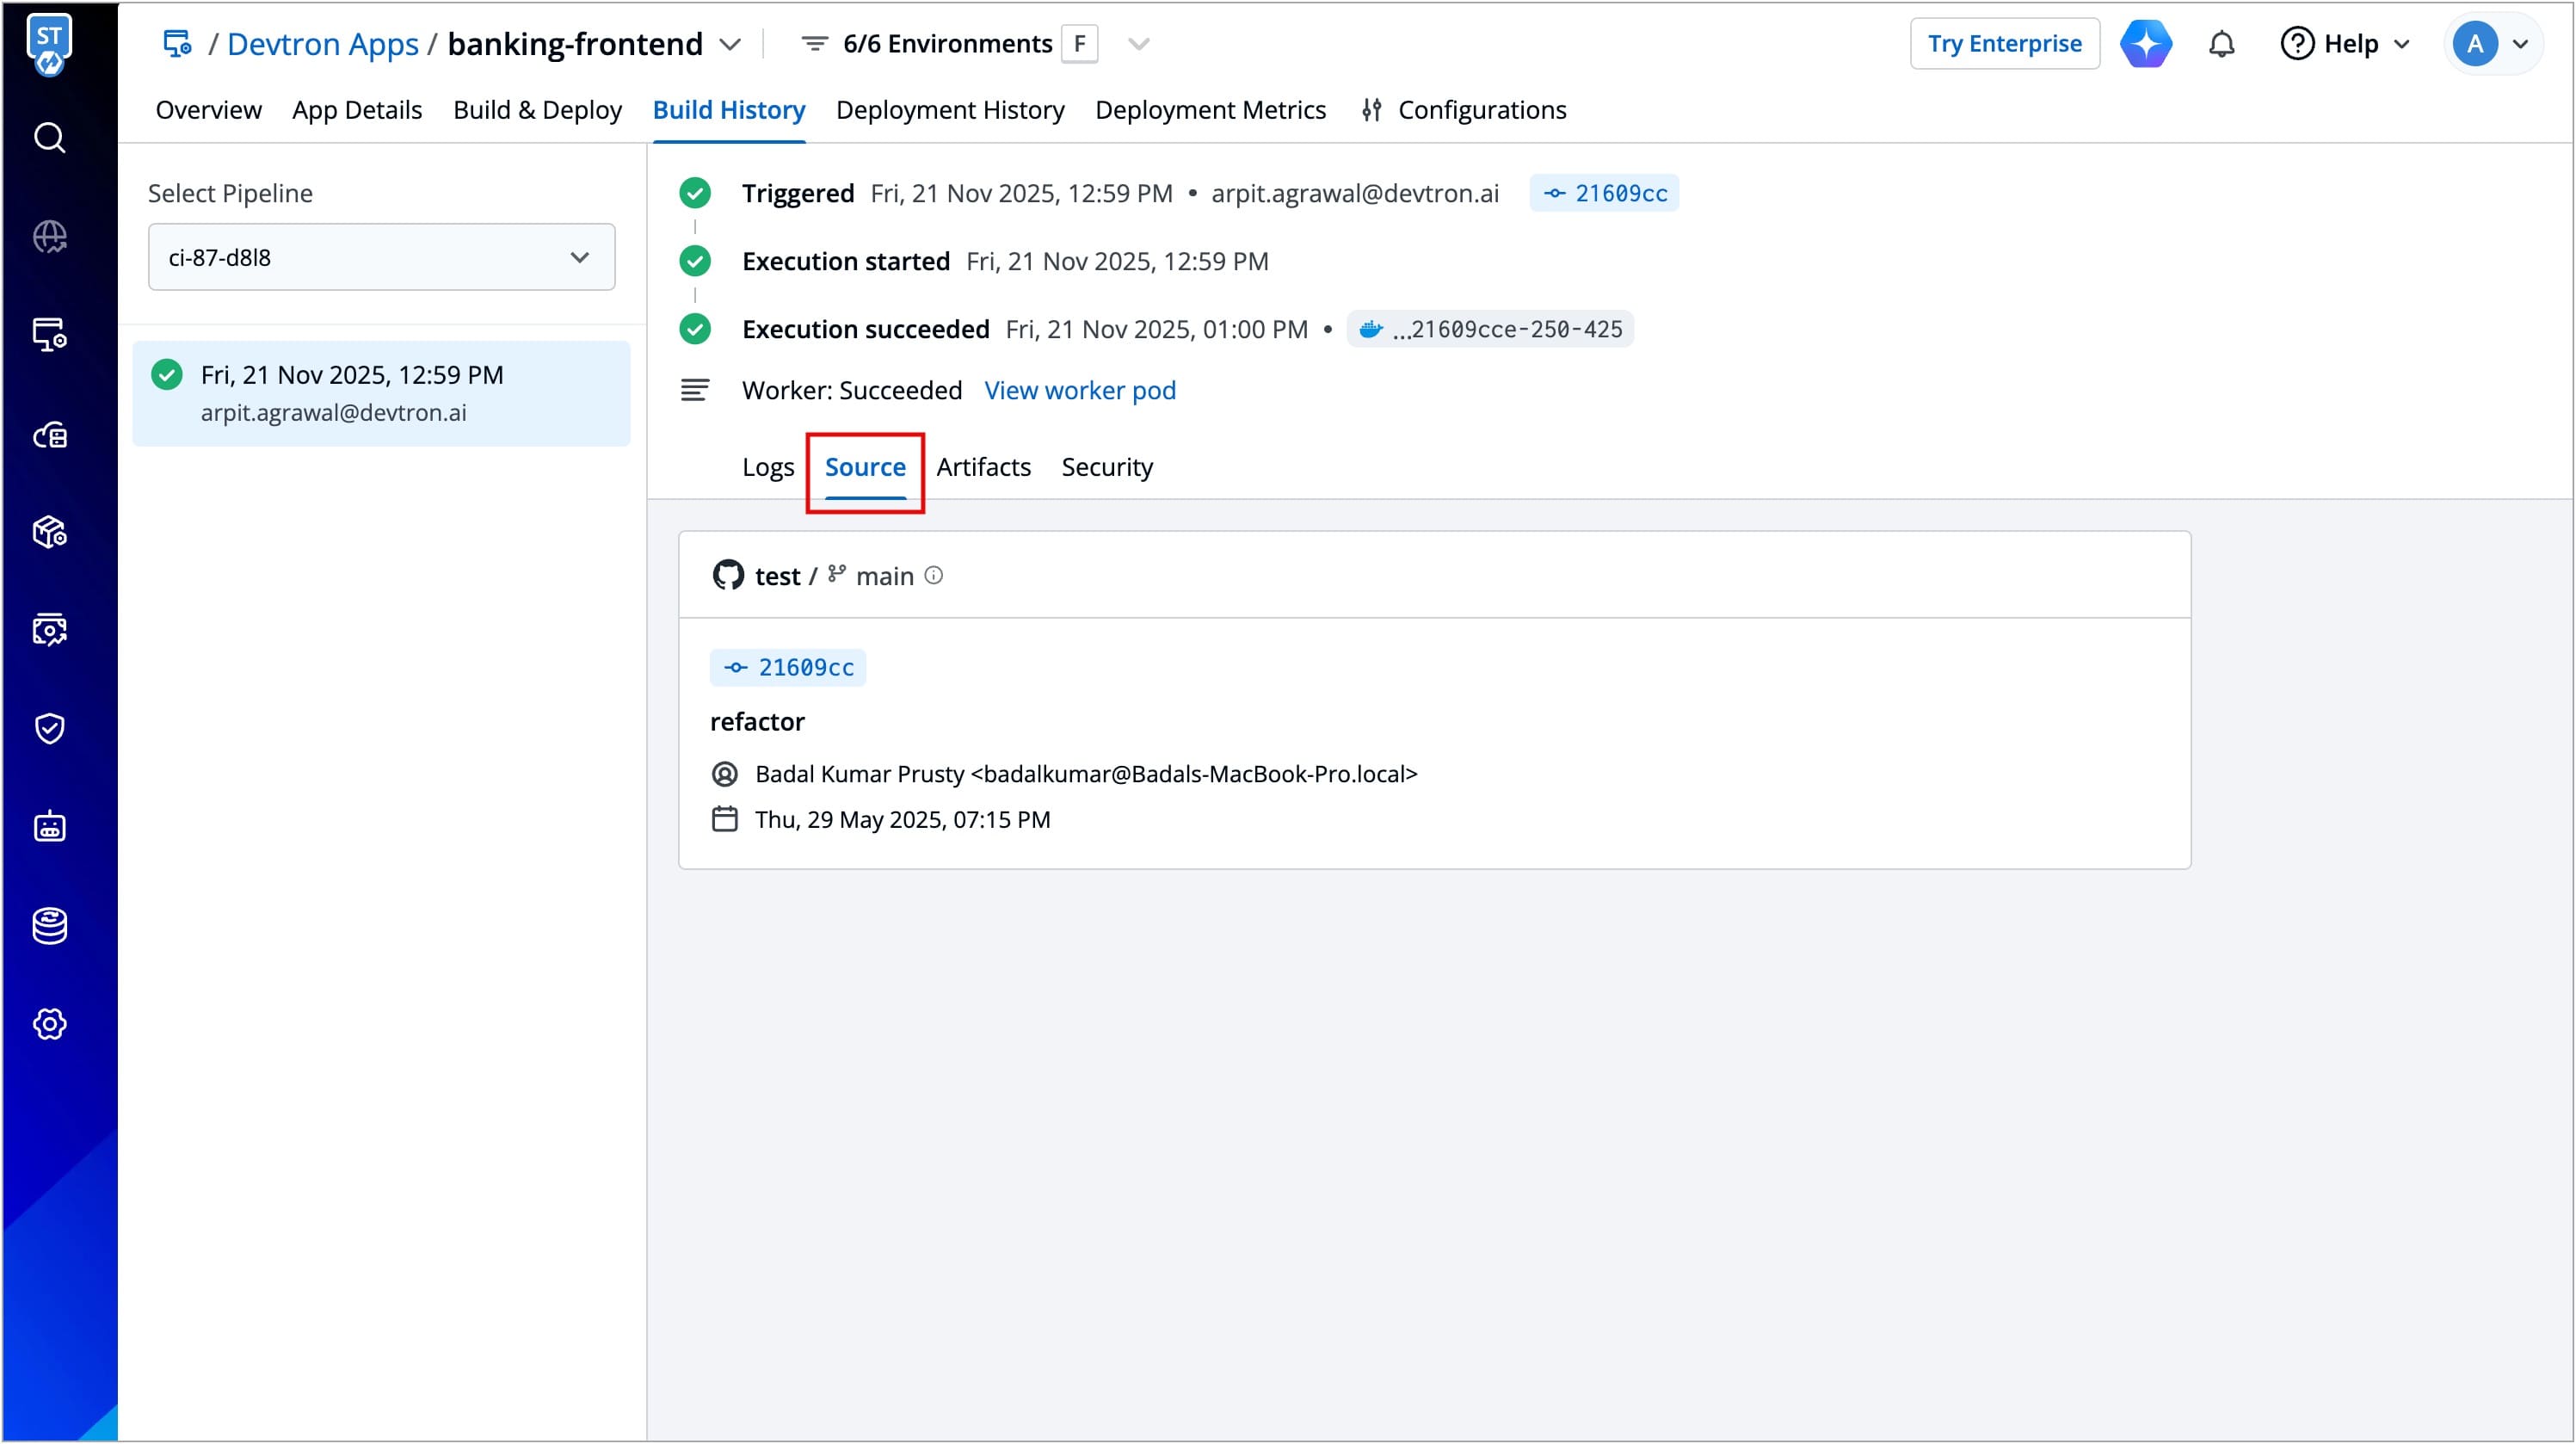Switch to the Artifacts tab
This screenshot has height=1444, width=2576.
coord(982,467)
